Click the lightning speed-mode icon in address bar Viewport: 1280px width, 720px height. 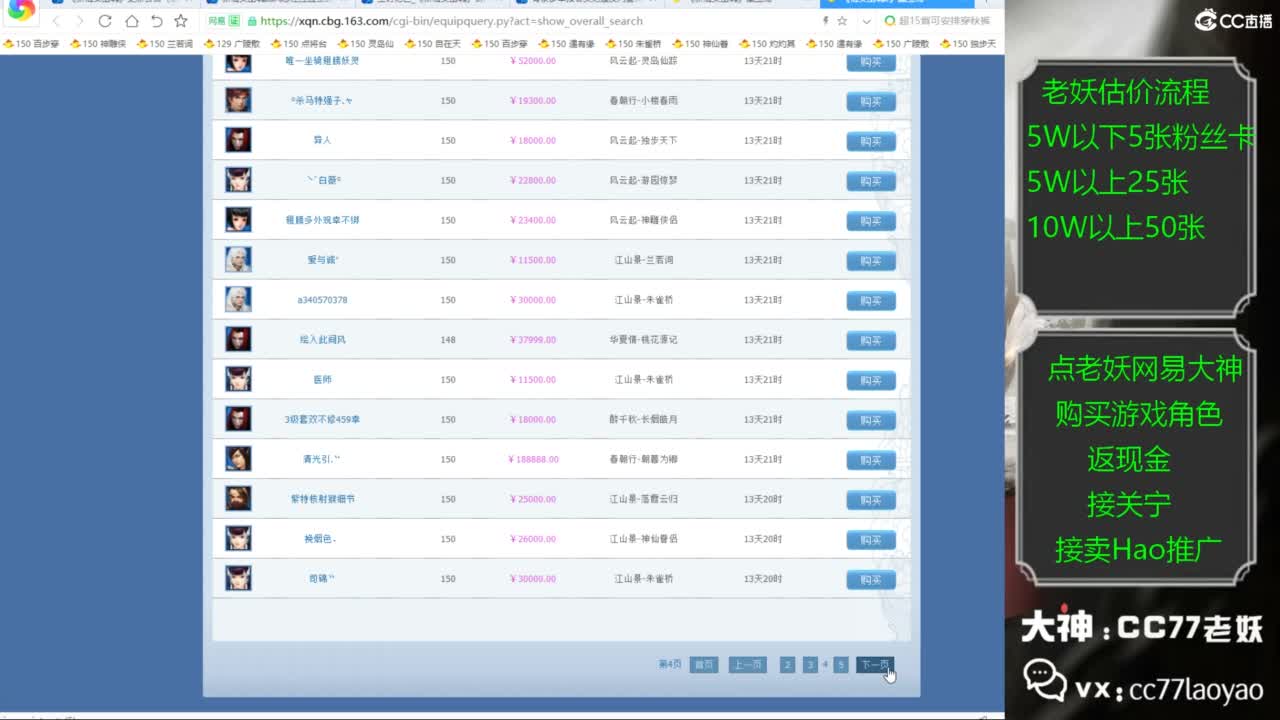(x=825, y=21)
